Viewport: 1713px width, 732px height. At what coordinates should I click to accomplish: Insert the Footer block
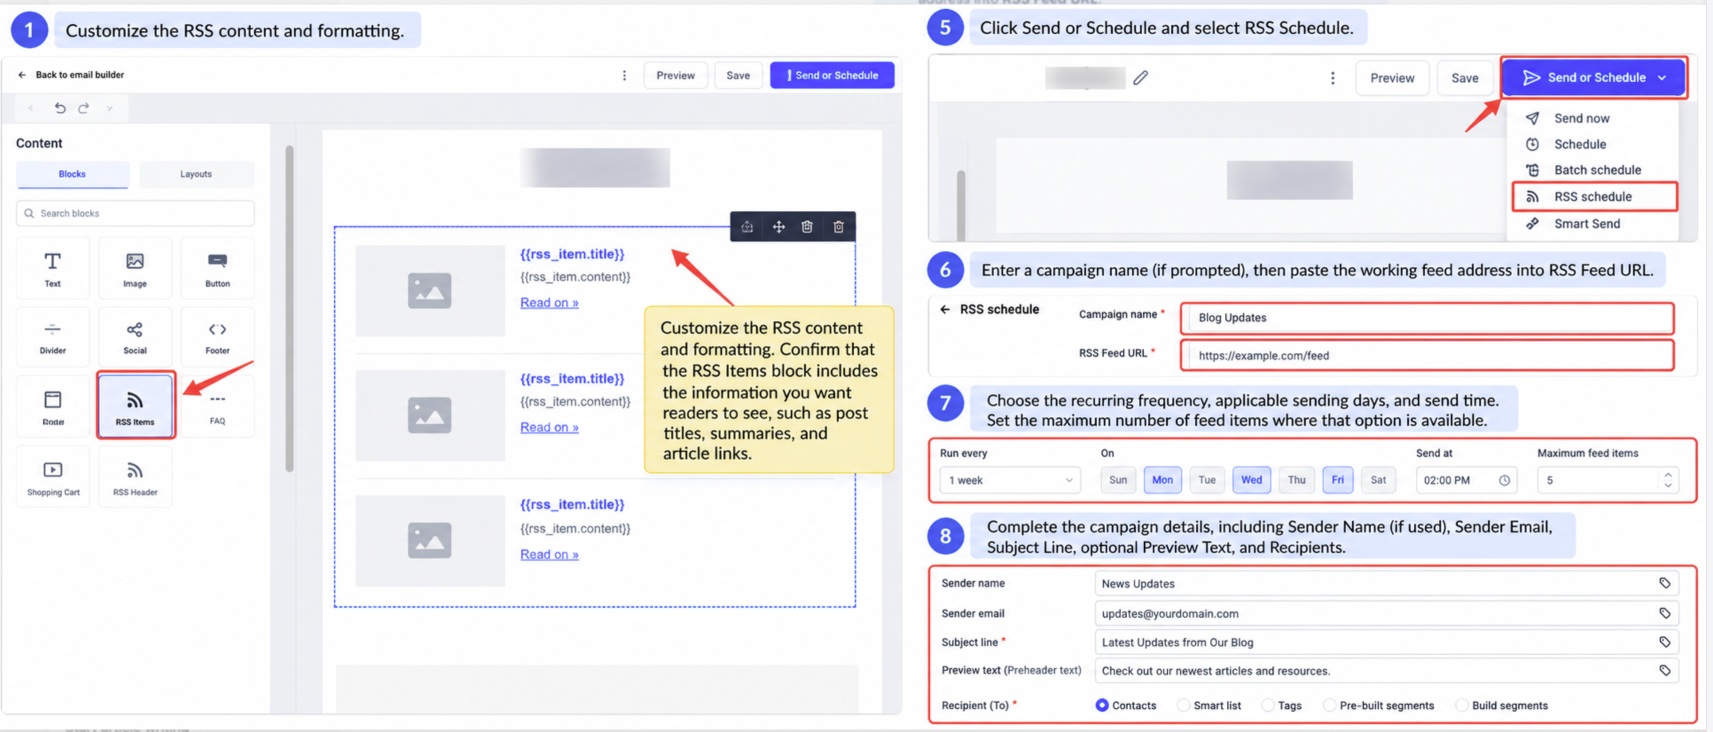click(217, 337)
